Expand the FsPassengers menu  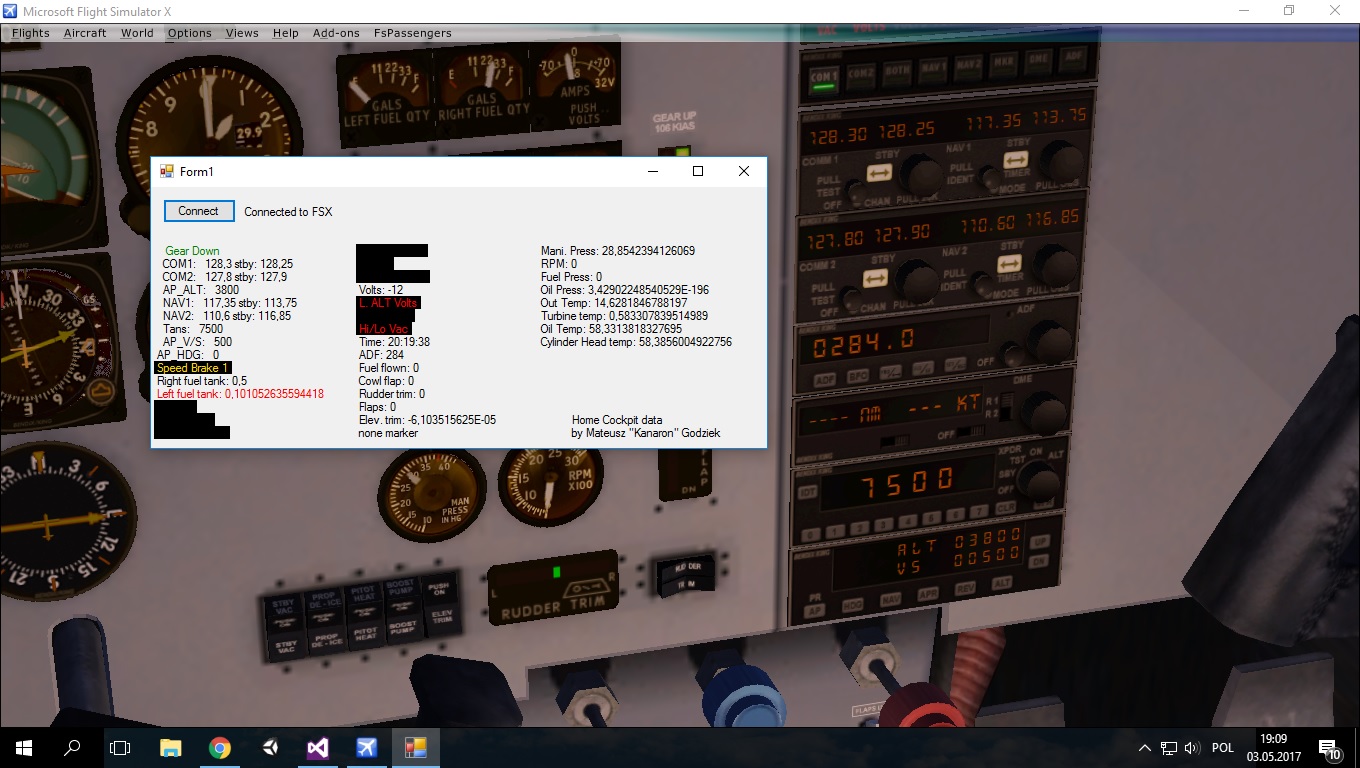point(412,33)
